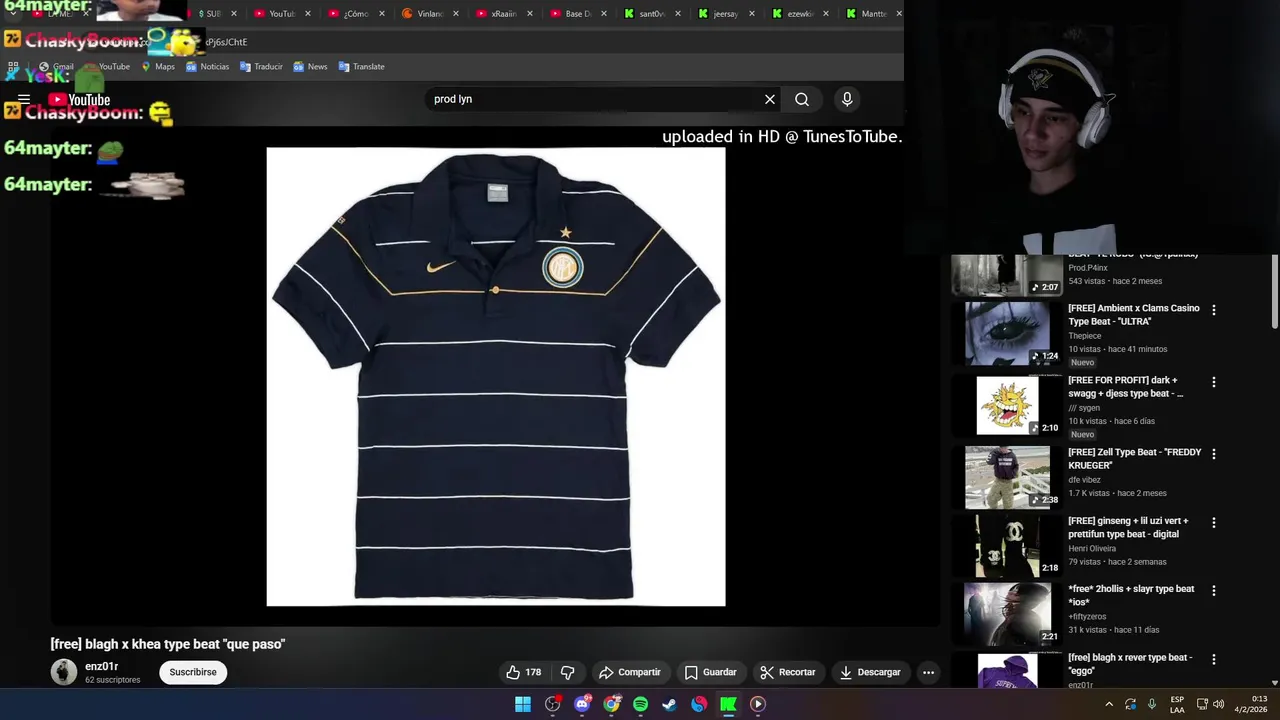
Task: Open 'Henri Oliveira' channel under ginseng video
Action: point(1094,548)
